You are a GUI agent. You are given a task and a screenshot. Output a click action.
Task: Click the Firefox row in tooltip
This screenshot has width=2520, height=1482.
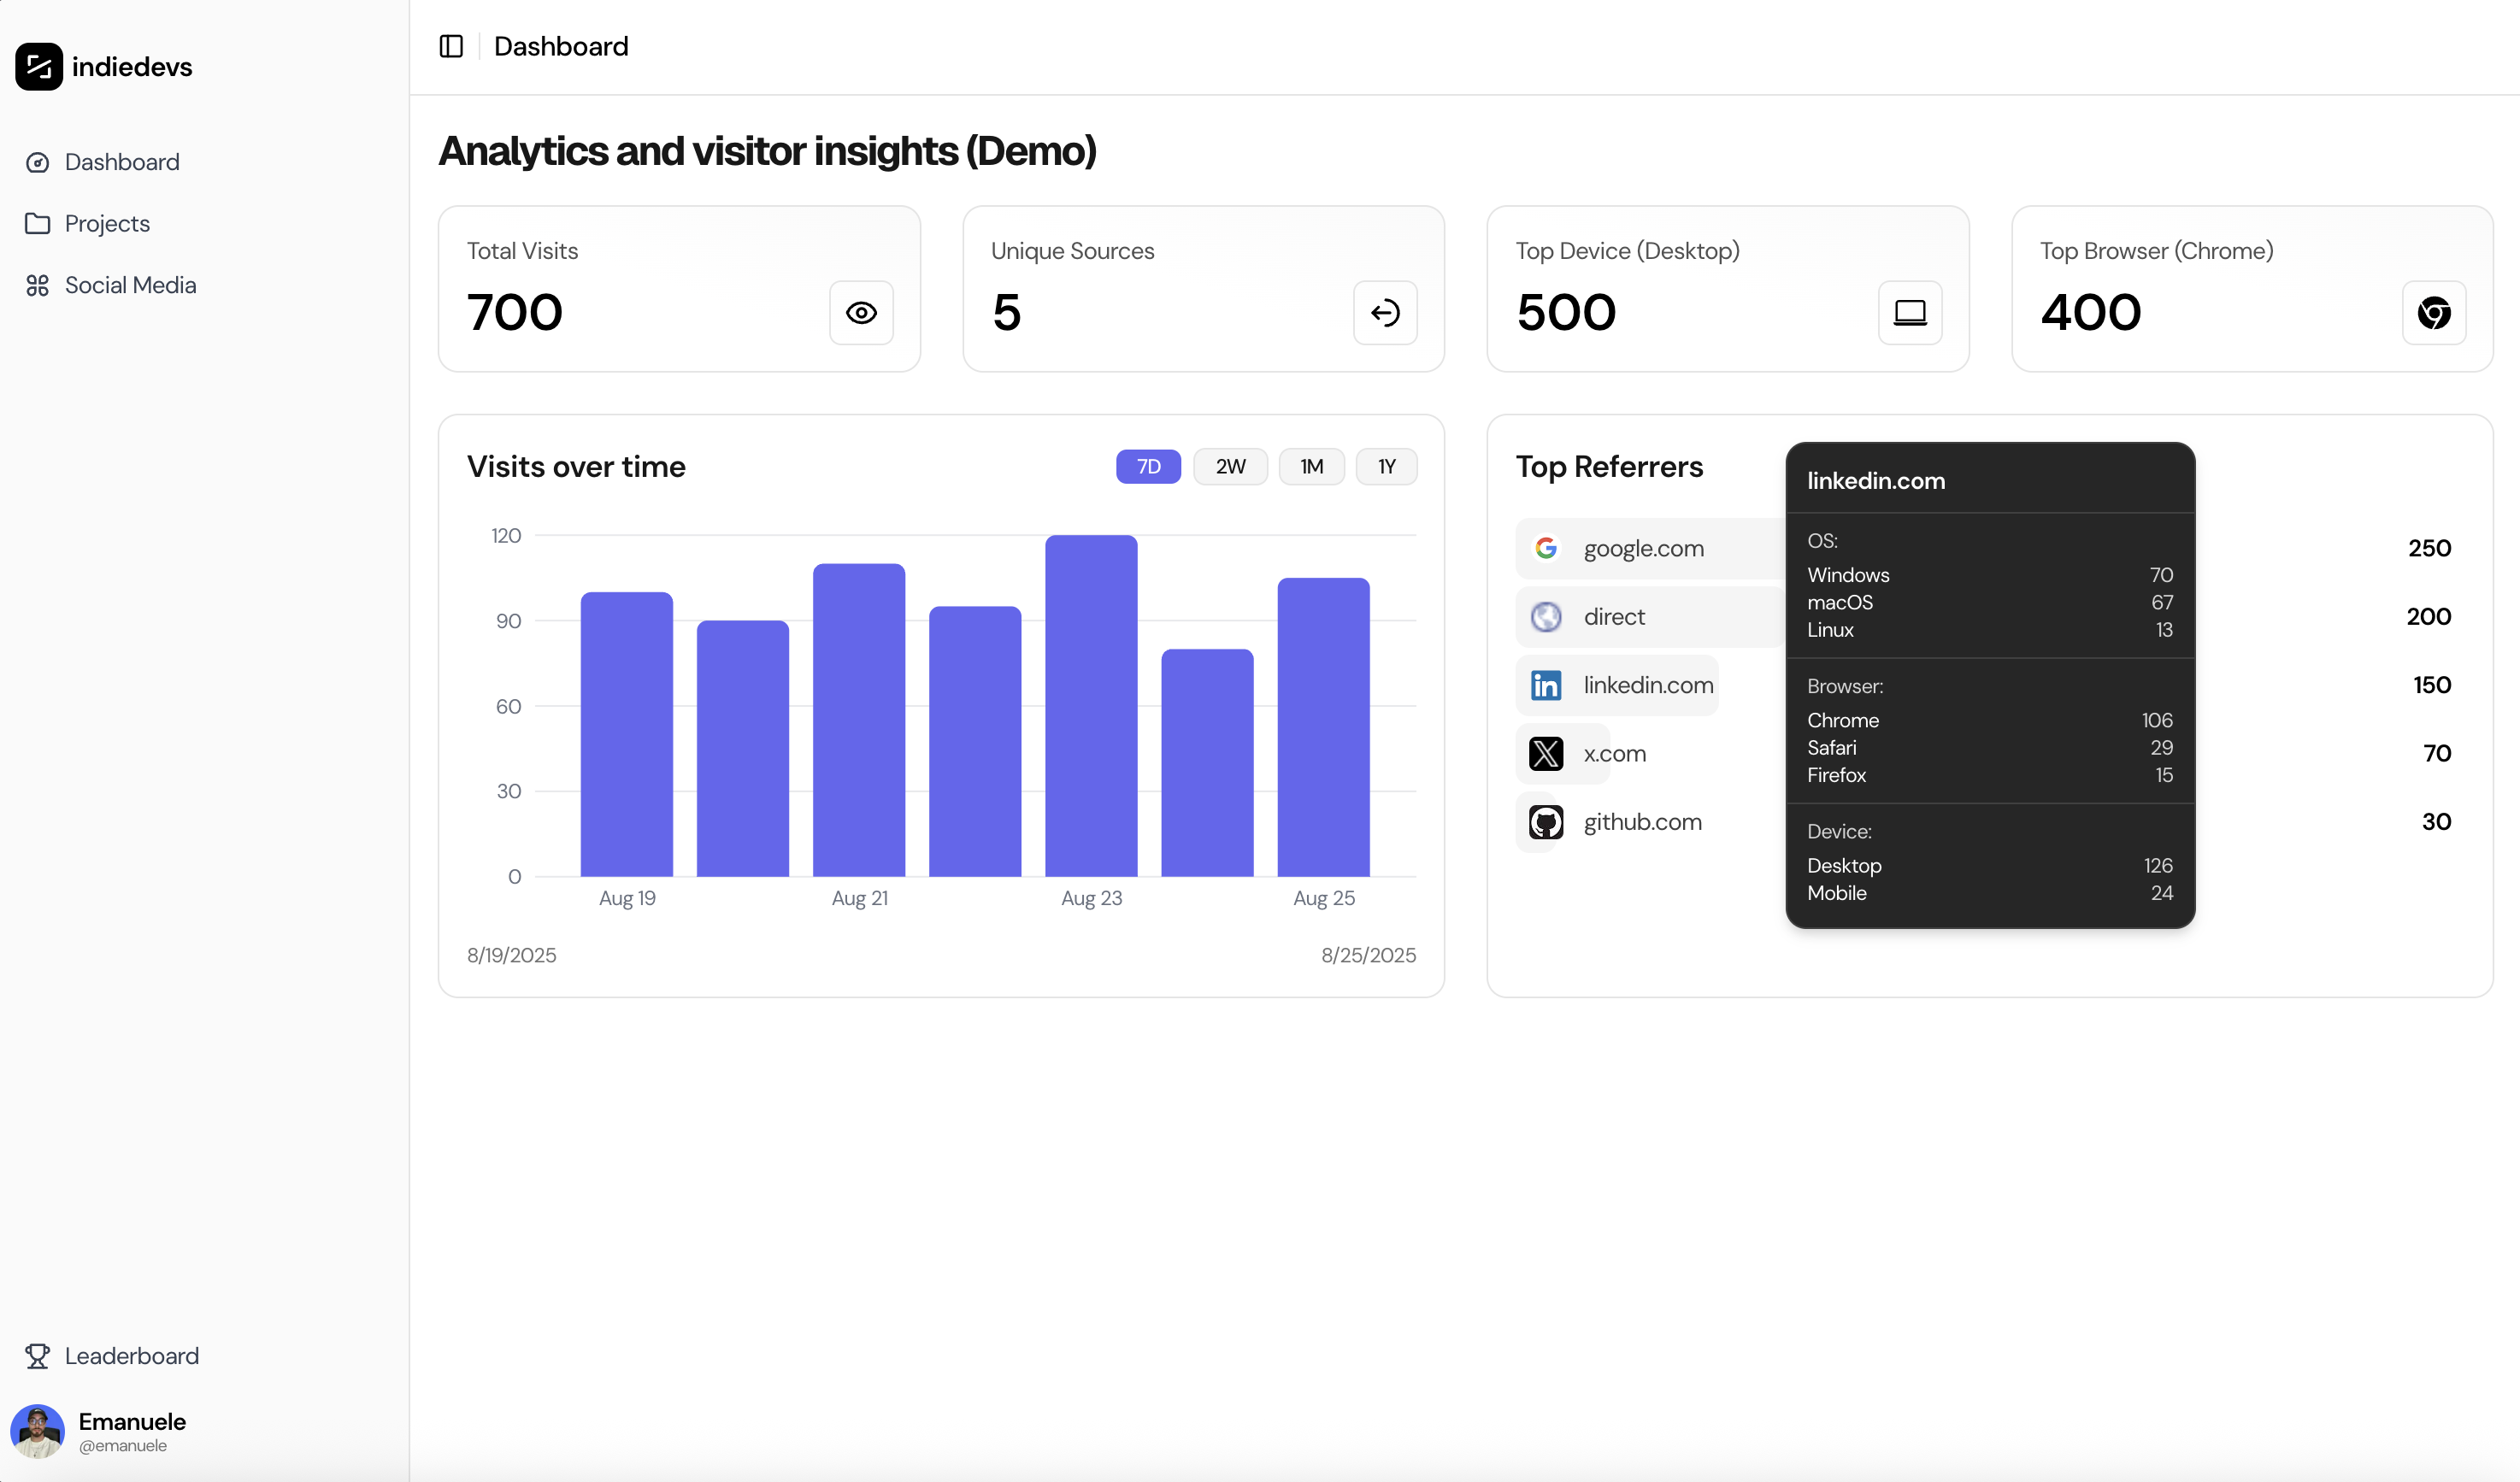point(1990,775)
